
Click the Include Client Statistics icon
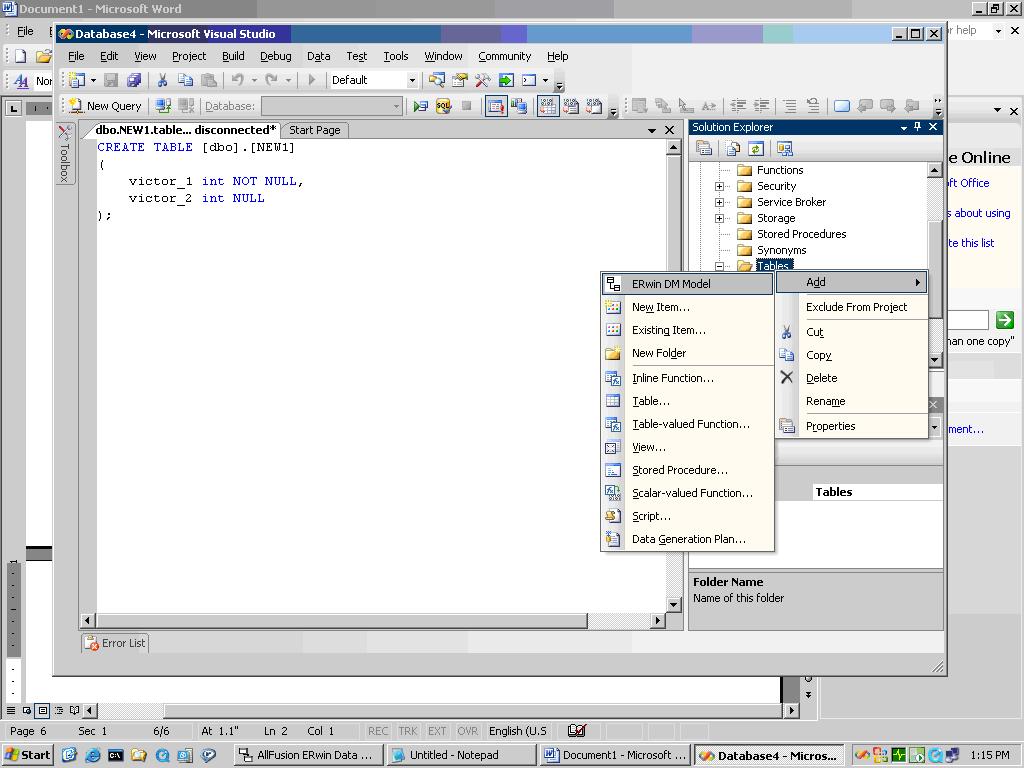pos(519,106)
